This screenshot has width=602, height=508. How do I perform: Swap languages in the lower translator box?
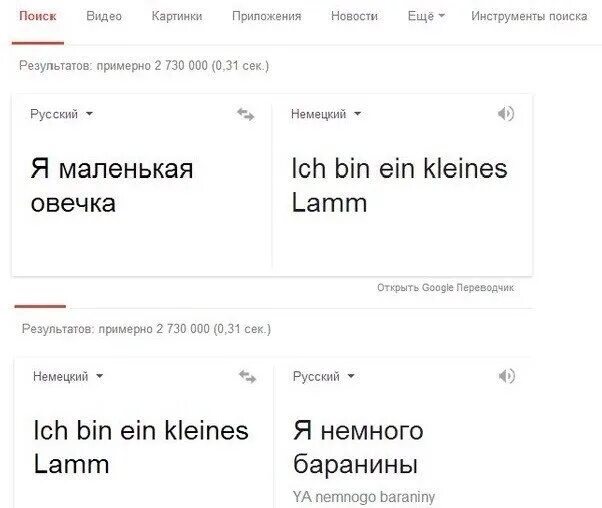click(x=247, y=377)
